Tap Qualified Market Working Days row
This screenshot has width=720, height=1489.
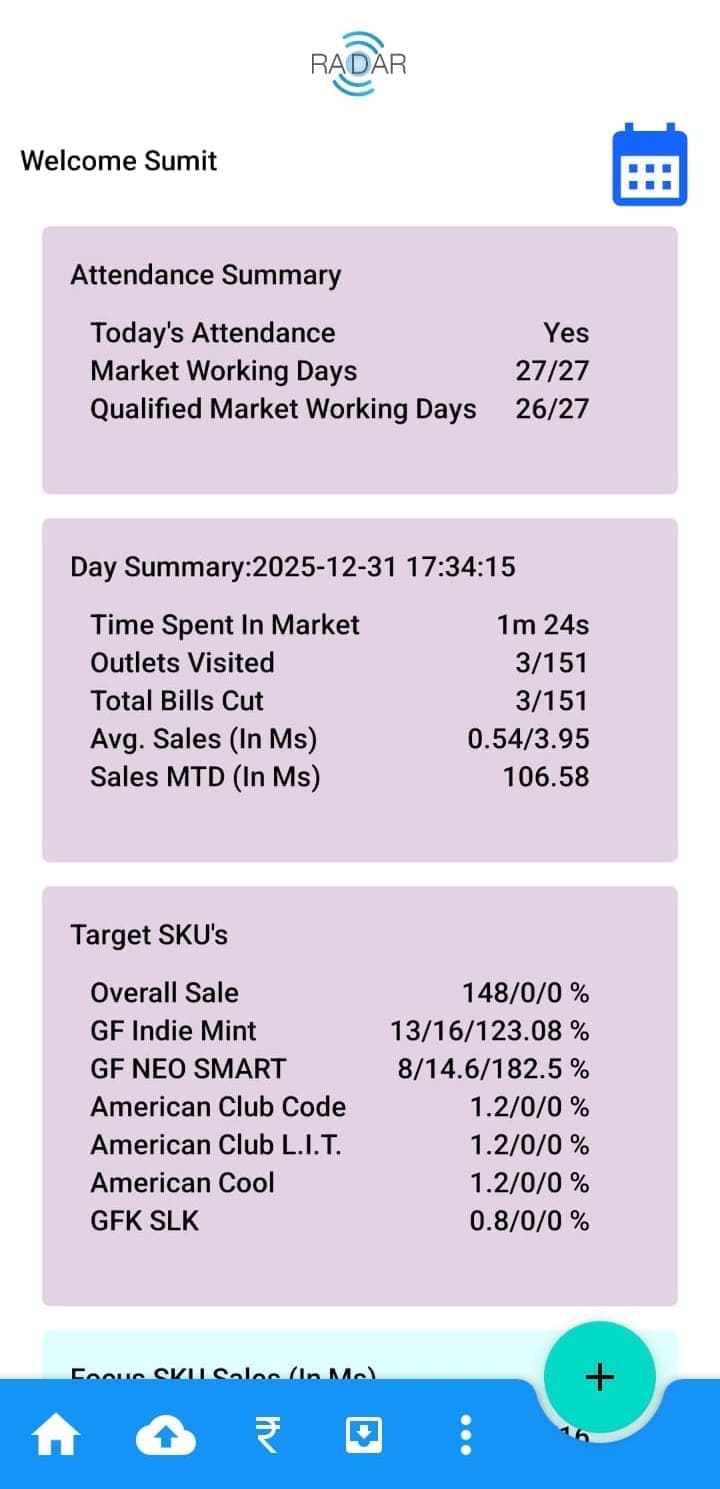click(339, 409)
